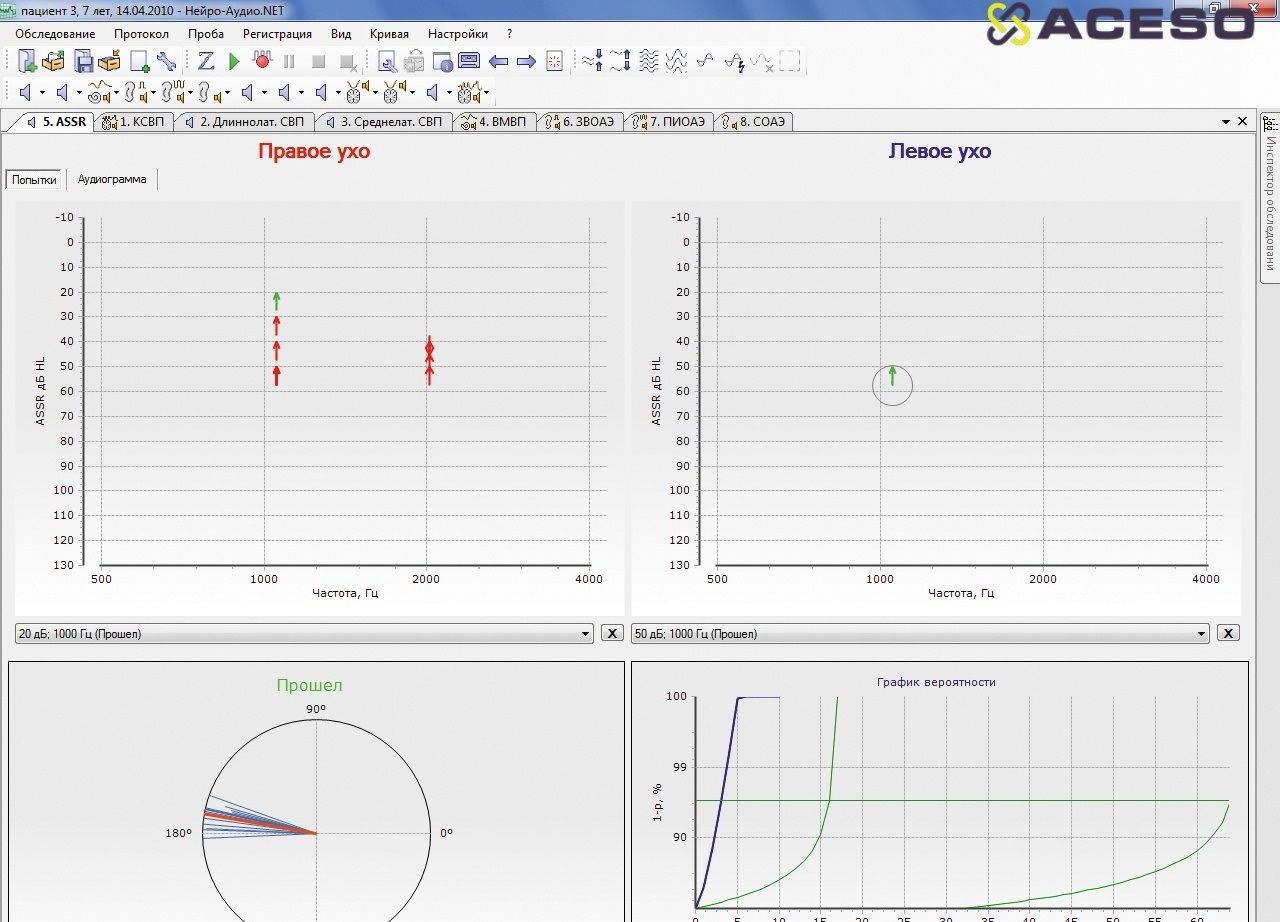
Task: Switch to the 1. КСВП tab
Action: pos(137,122)
